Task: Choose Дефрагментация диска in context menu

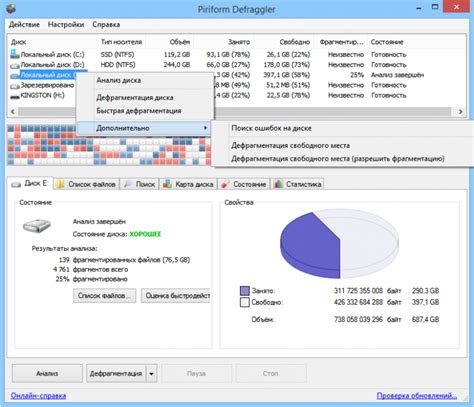Action: click(x=145, y=98)
